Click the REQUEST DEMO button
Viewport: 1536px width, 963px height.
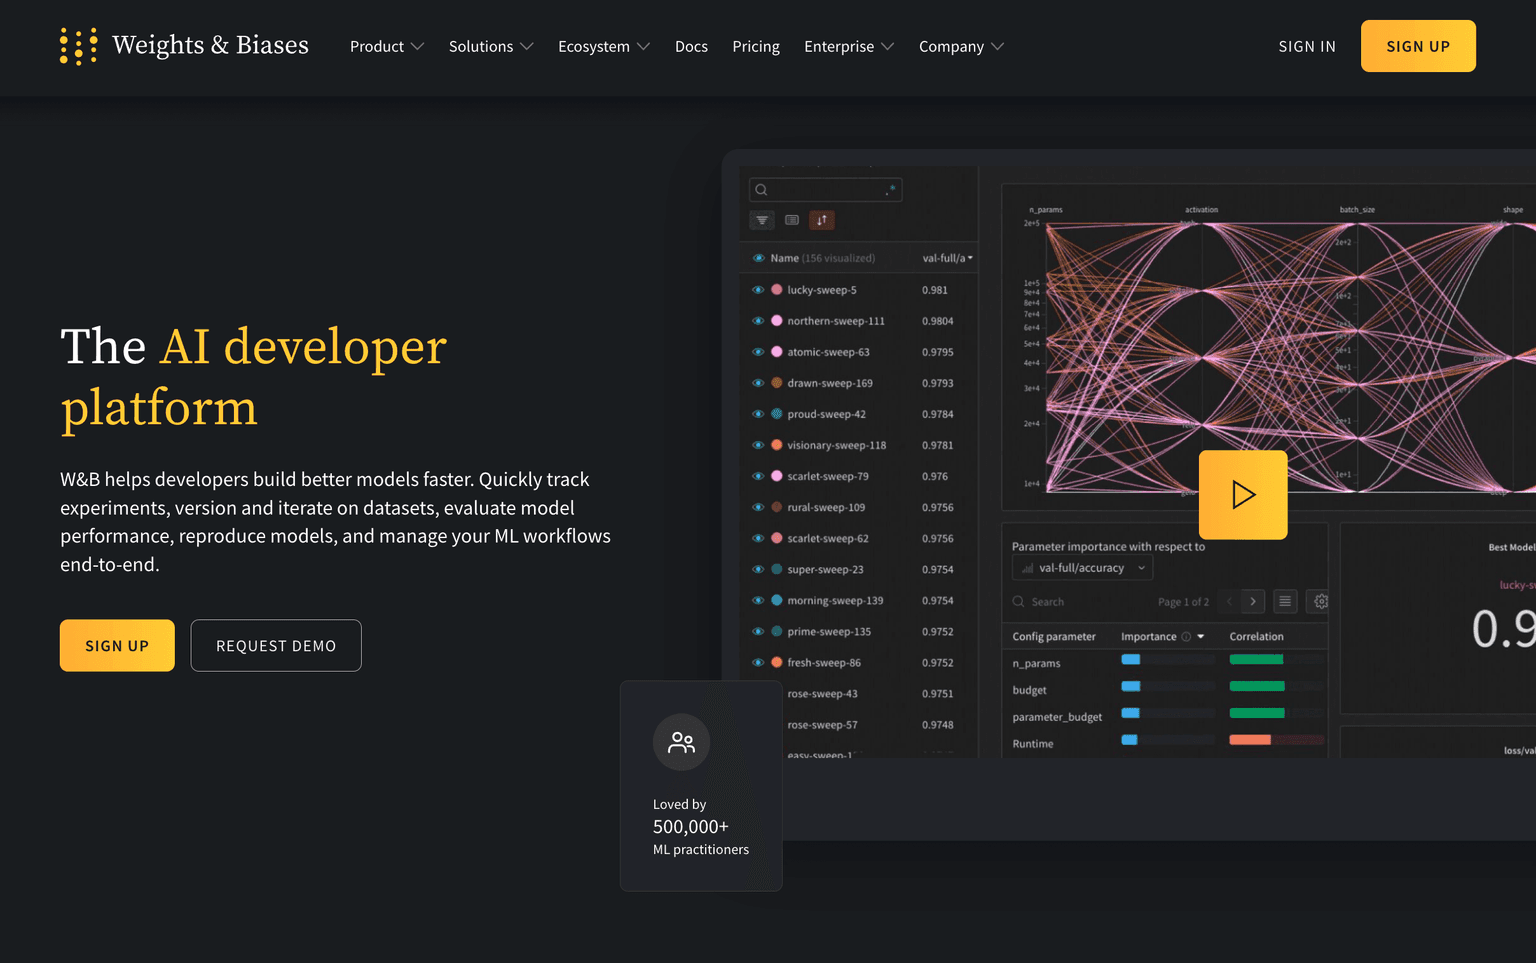(276, 646)
